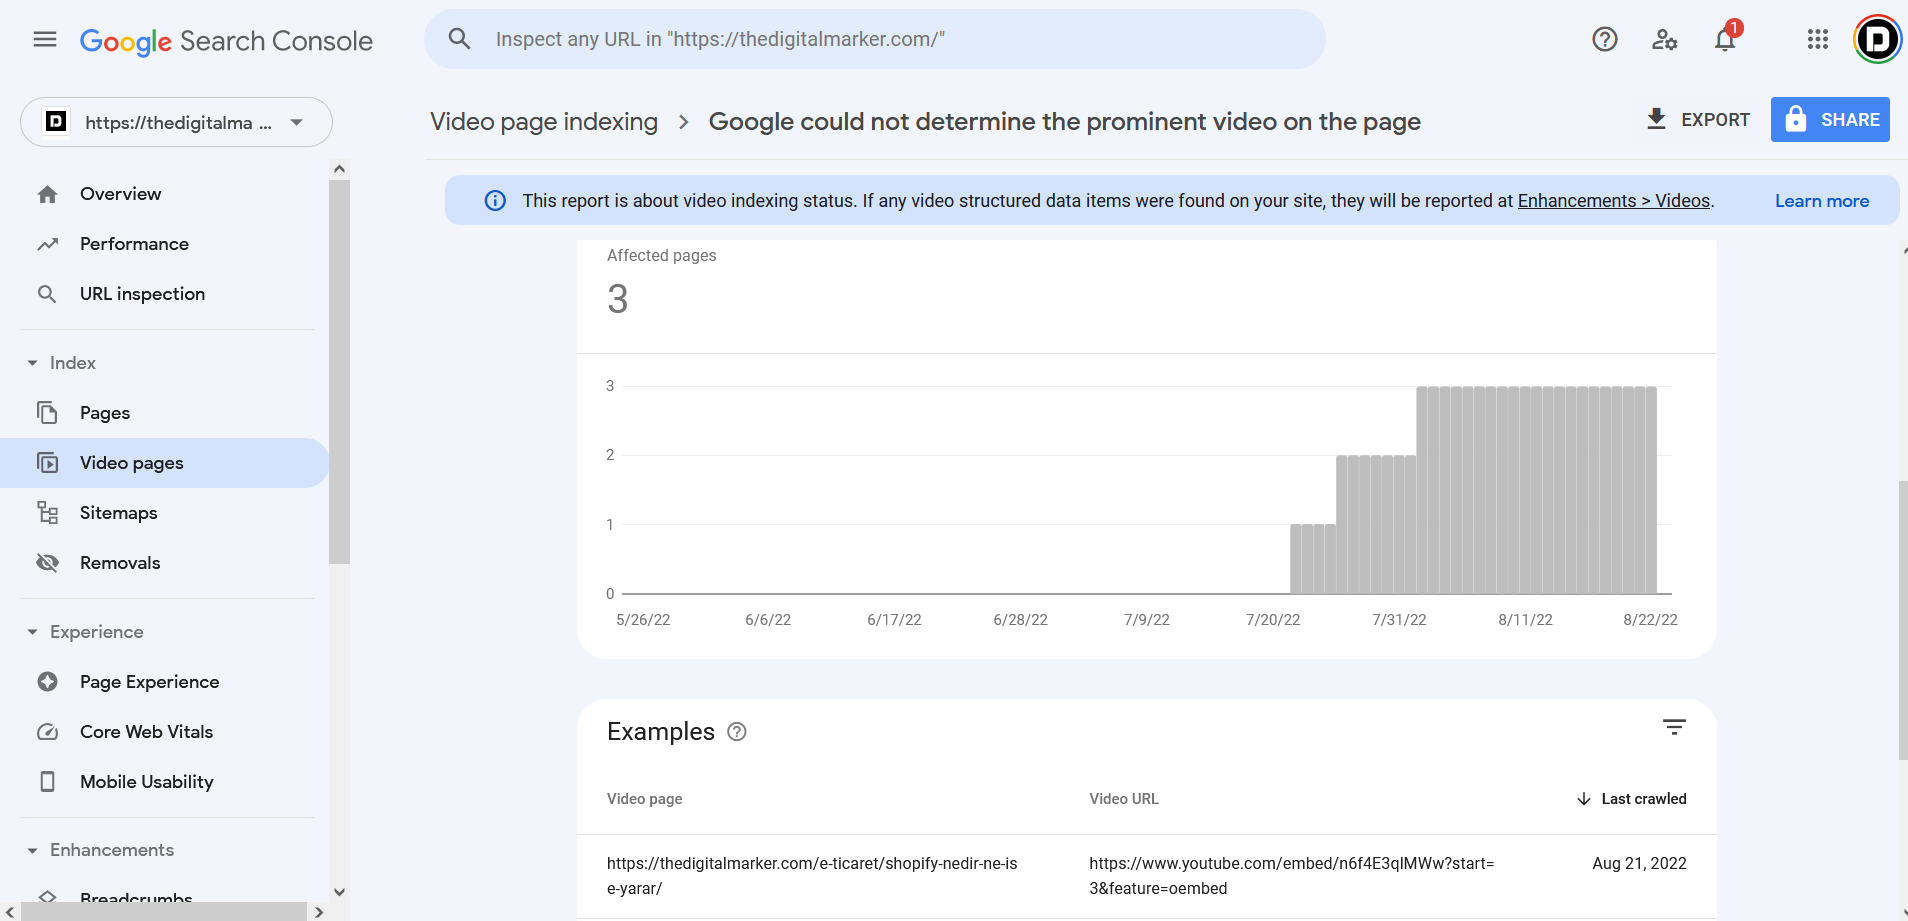
Task: Click the URL inspection magnifier icon
Action: pyautogui.click(x=47, y=294)
